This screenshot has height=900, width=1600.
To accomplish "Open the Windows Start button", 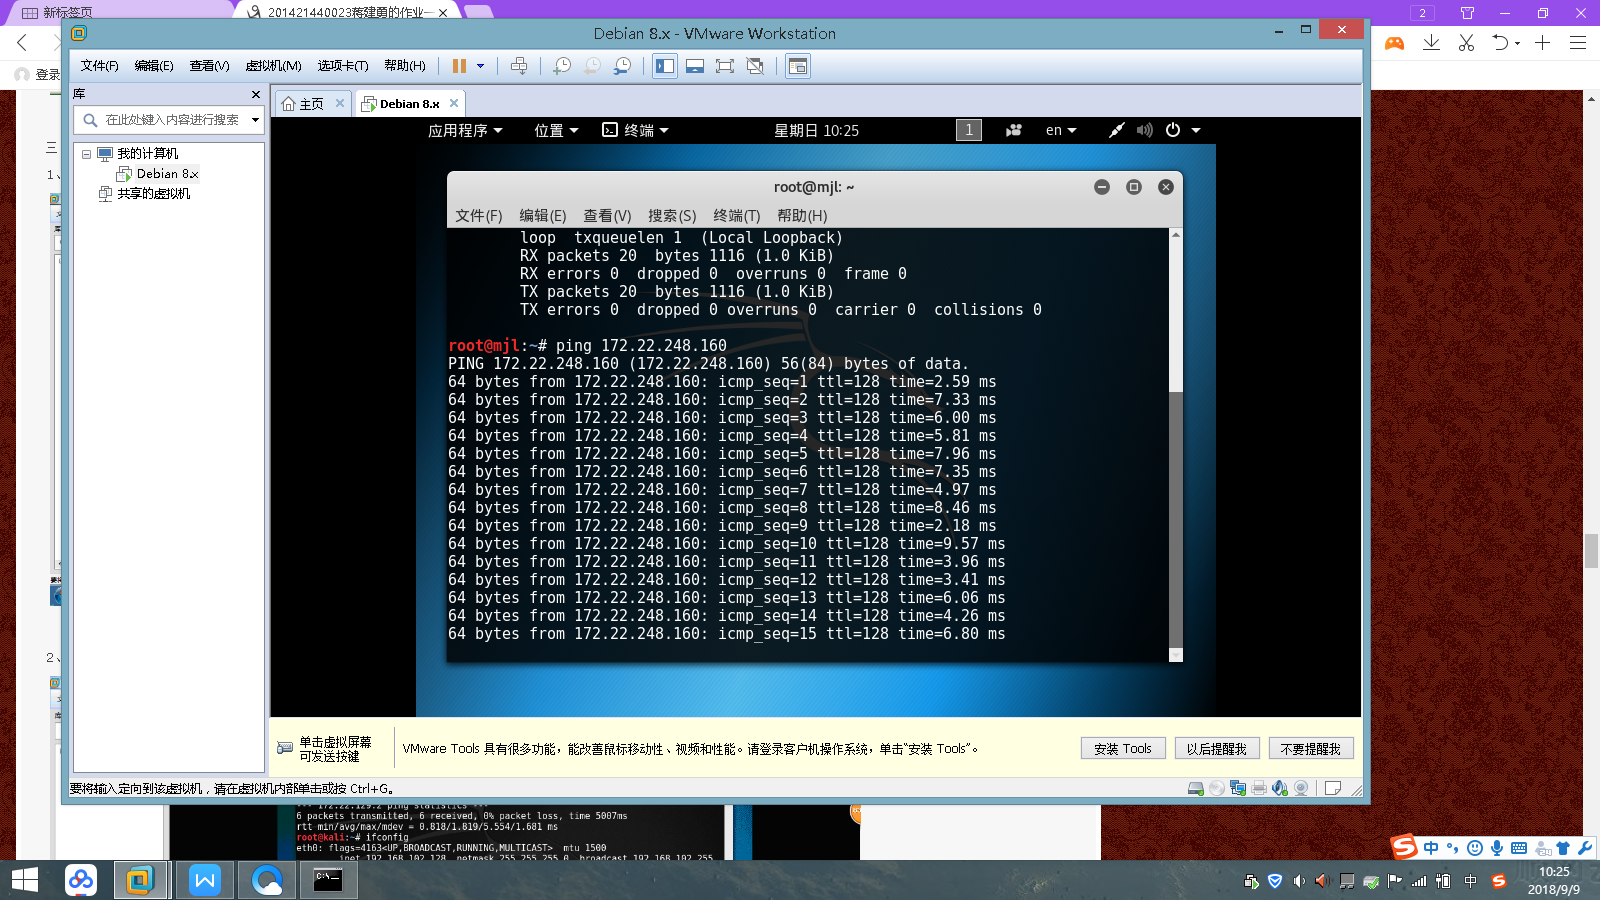I will tap(25, 880).
